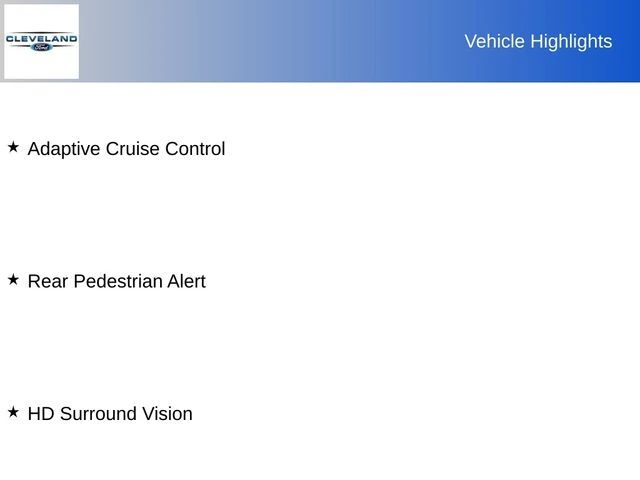
Task: Click the word "Adaptive"
Action: pos(63,149)
